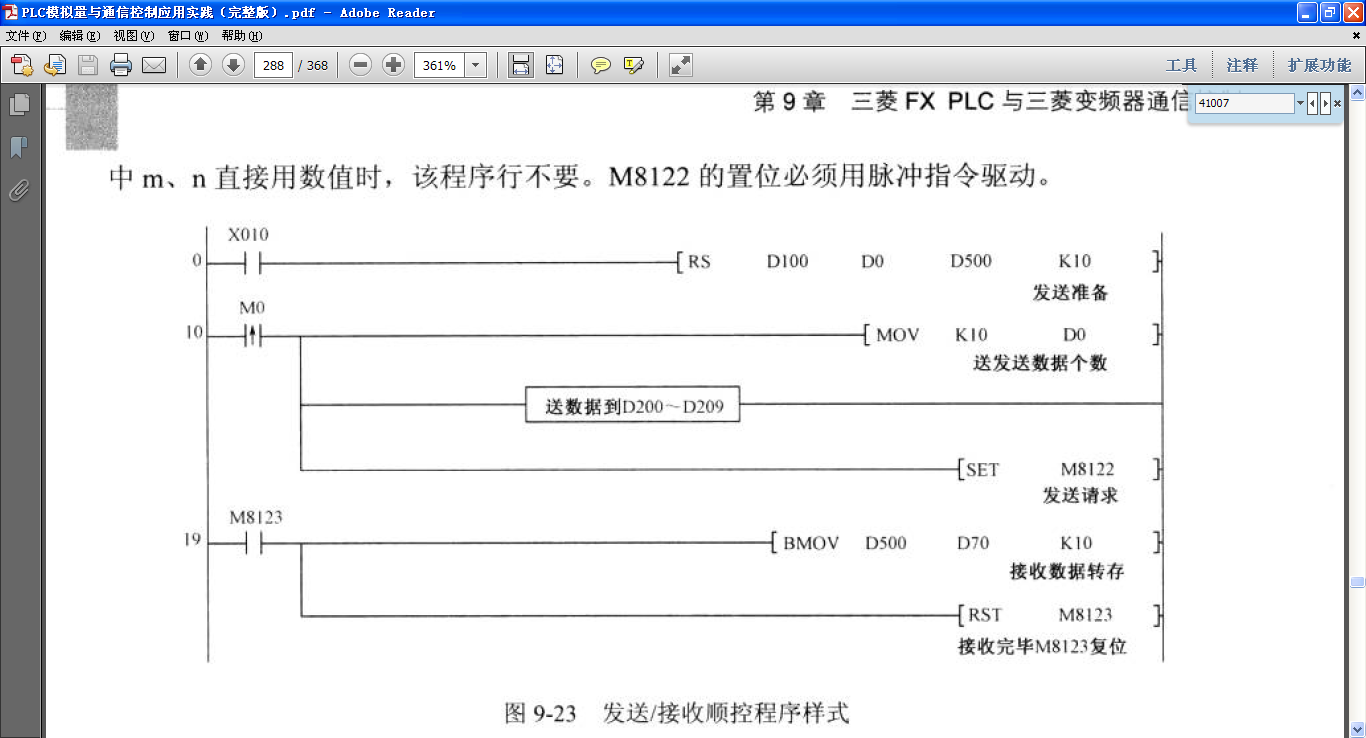Open the 注释 pane
1366x738 pixels.
[x=1242, y=66]
